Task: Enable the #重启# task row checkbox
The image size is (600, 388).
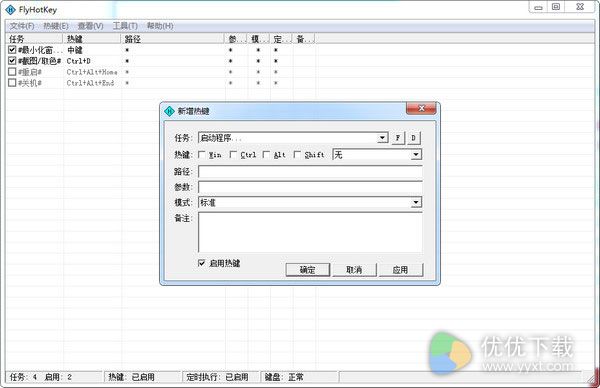Action: [x=12, y=72]
